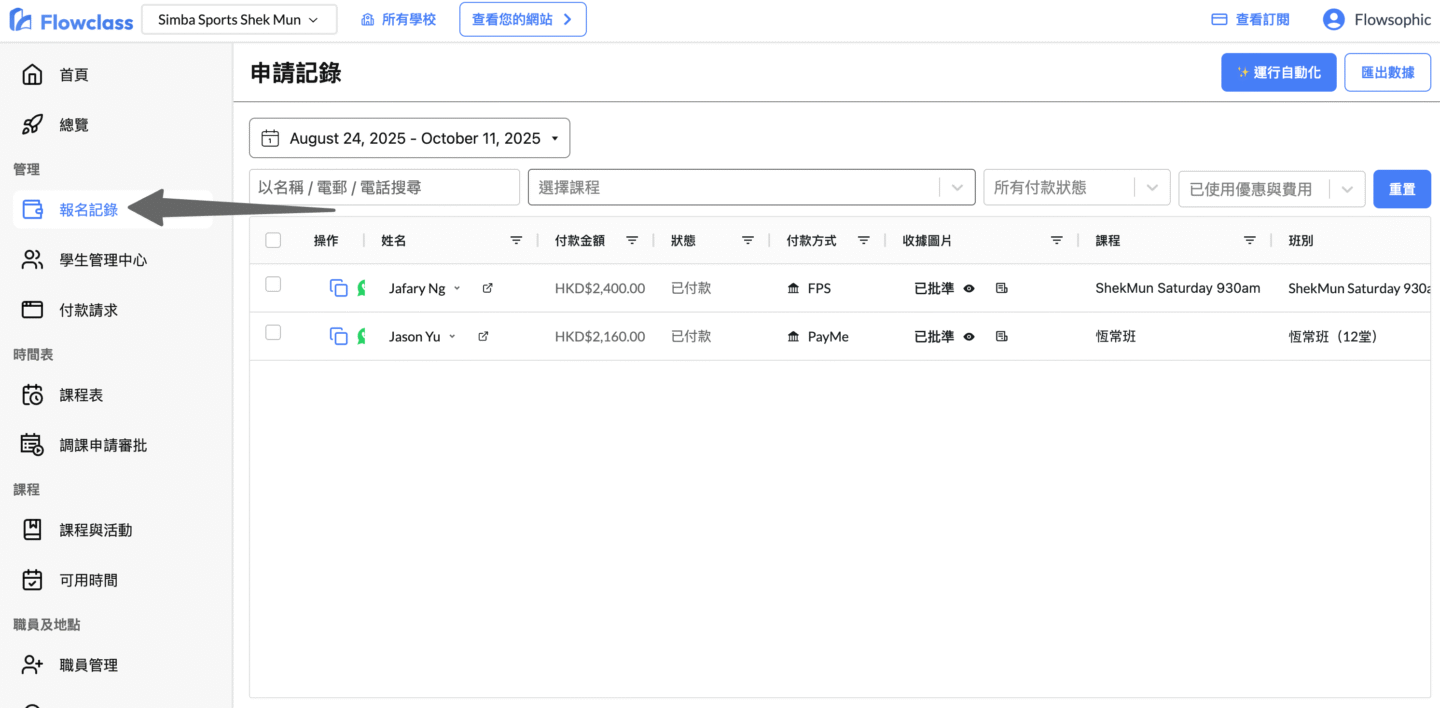The image size is (1440, 708).
Task: Open 課程表 from the sidebar
Action: coord(81,395)
